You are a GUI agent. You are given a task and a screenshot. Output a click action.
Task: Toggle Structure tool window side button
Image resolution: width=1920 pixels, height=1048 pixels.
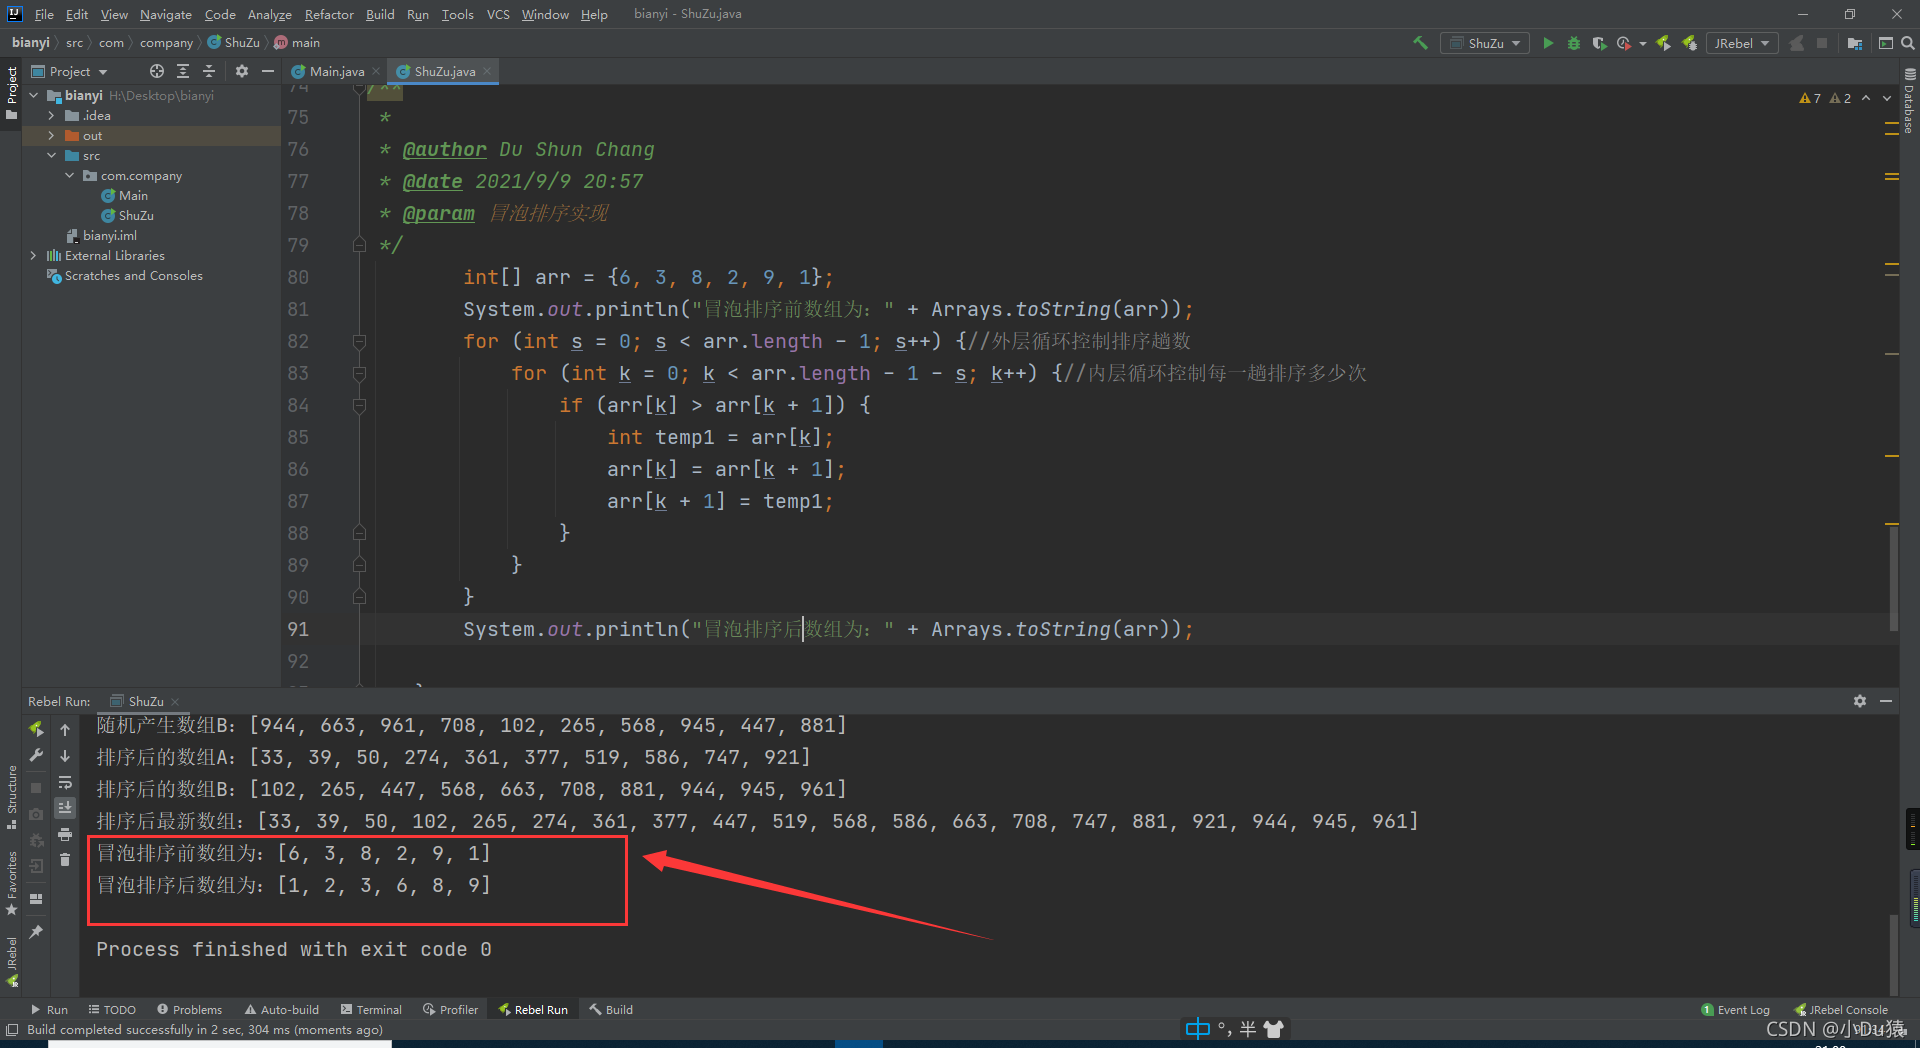point(11,796)
